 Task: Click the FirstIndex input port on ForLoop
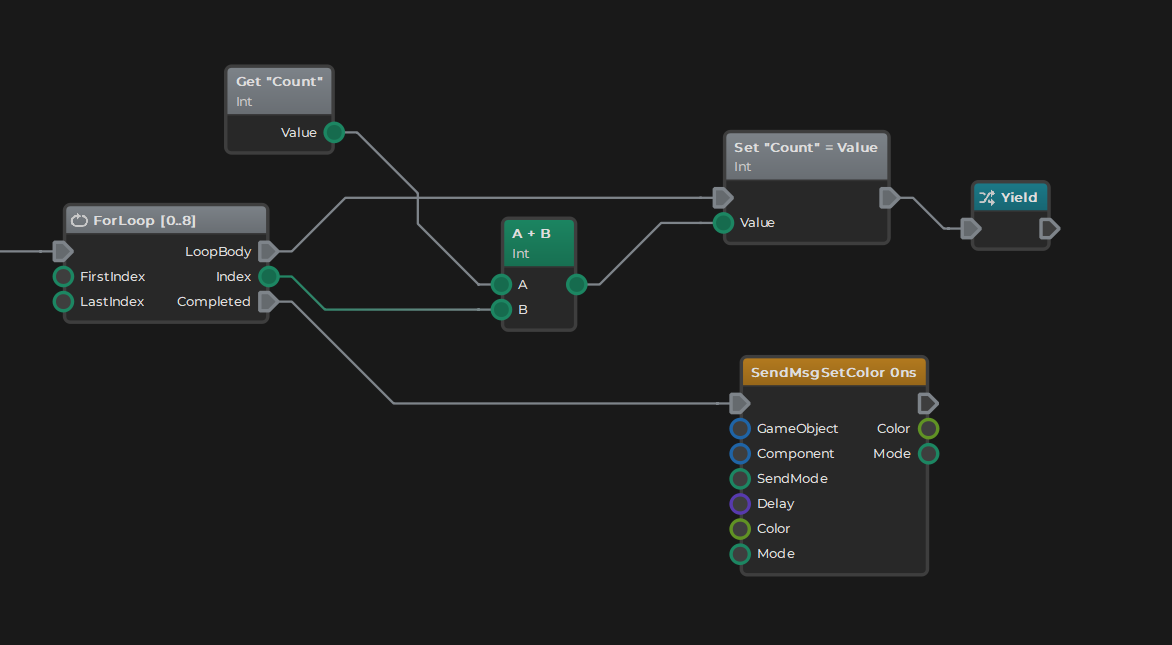pyautogui.click(x=63, y=277)
